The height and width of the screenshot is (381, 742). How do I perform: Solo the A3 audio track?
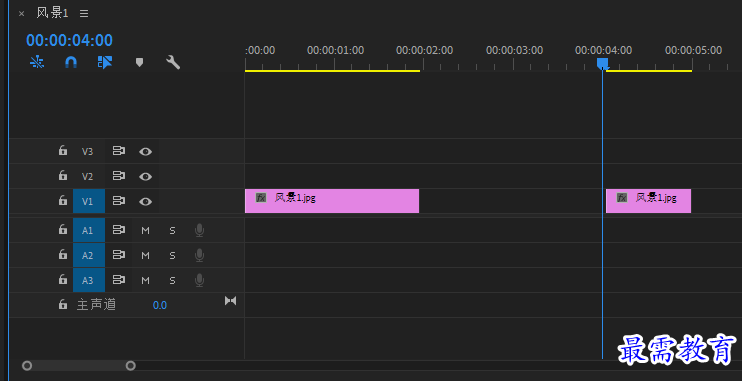click(x=172, y=280)
